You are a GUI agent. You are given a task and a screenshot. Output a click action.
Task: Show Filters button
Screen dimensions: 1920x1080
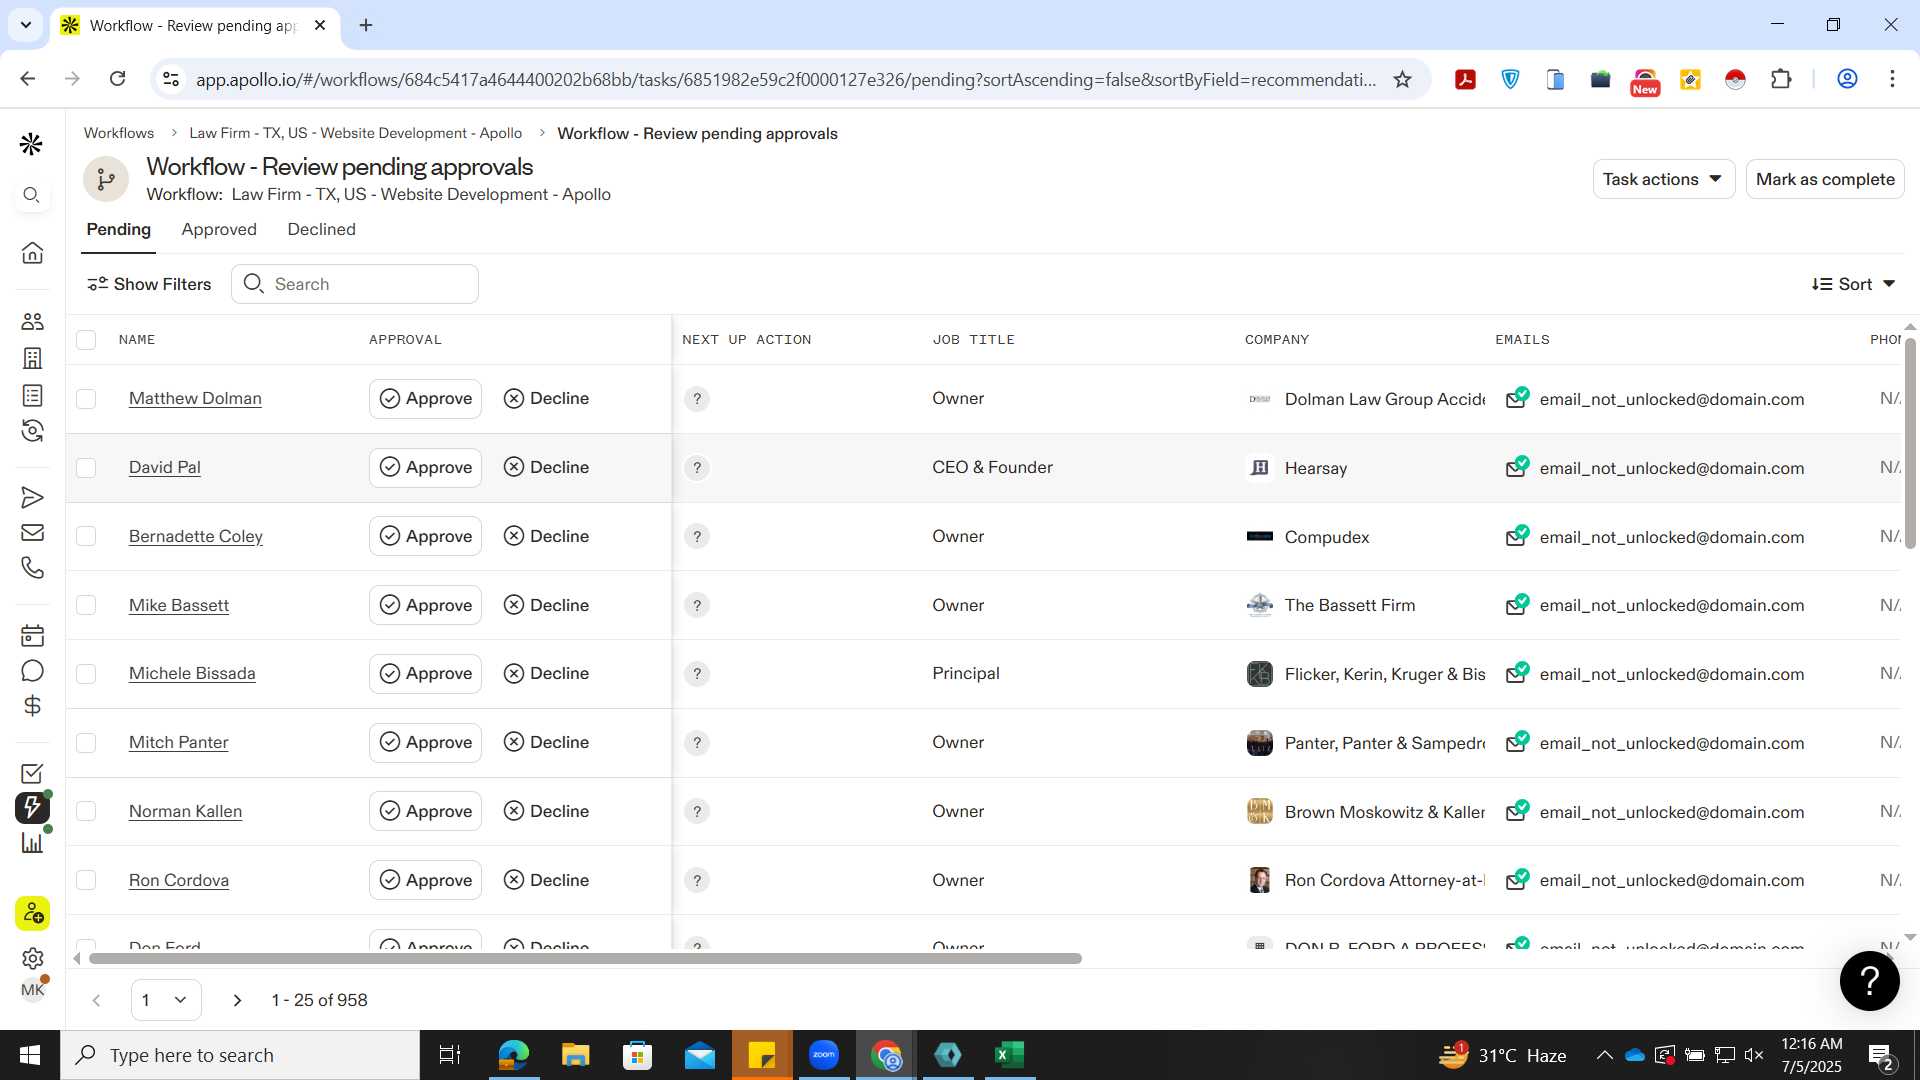[x=149, y=284]
